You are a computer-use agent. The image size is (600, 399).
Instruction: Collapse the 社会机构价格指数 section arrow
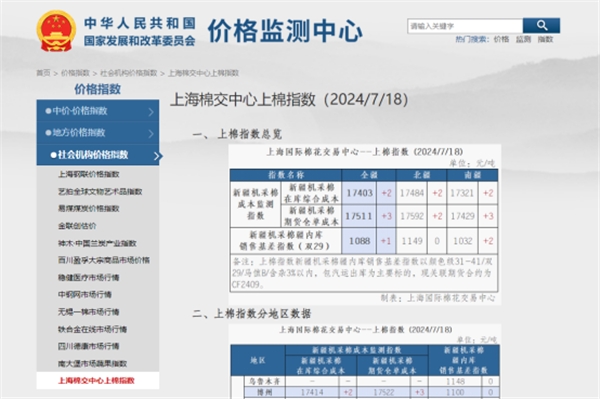point(157,155)
